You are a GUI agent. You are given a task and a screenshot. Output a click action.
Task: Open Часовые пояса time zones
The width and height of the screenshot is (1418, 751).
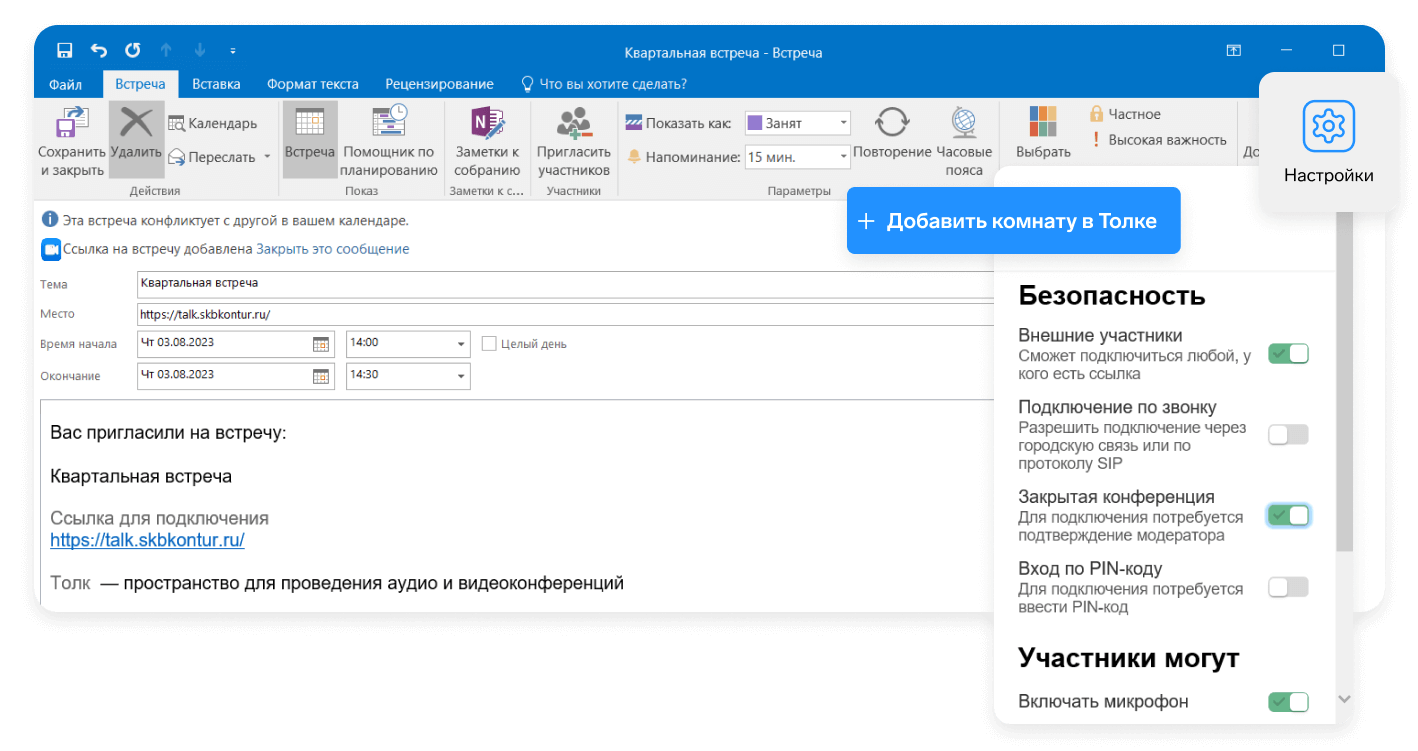point(964,123)
